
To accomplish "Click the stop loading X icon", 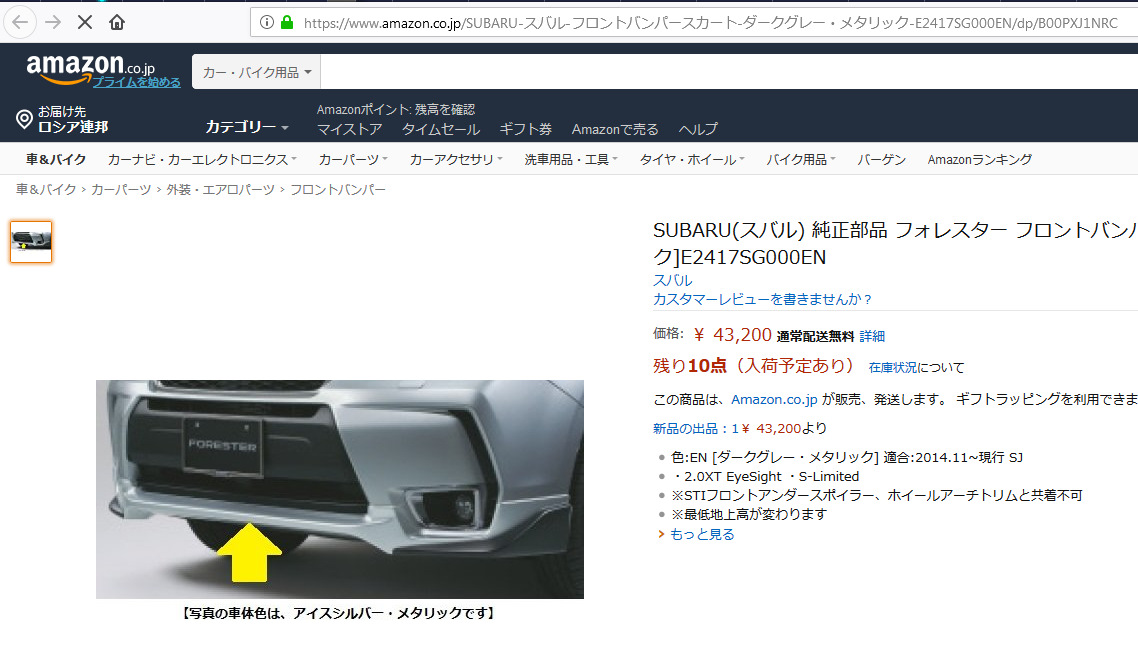I will coord(84,20).
